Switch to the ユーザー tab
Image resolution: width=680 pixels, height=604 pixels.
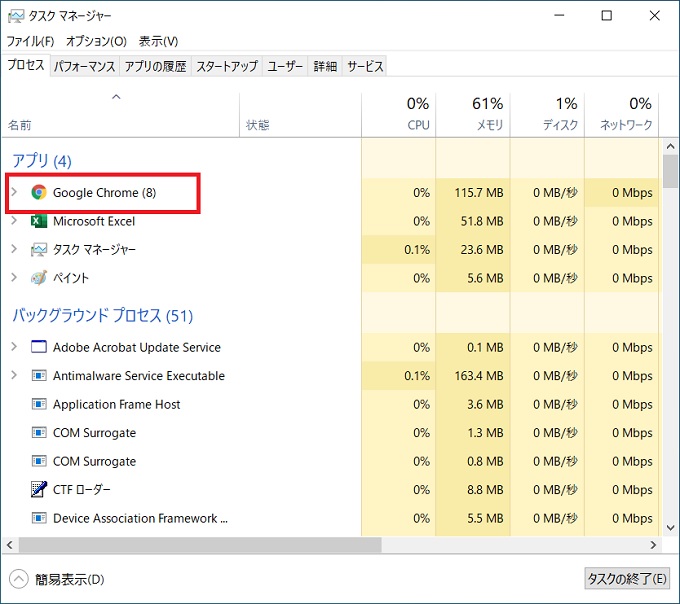pyautogui.click(x=285, y=66)
